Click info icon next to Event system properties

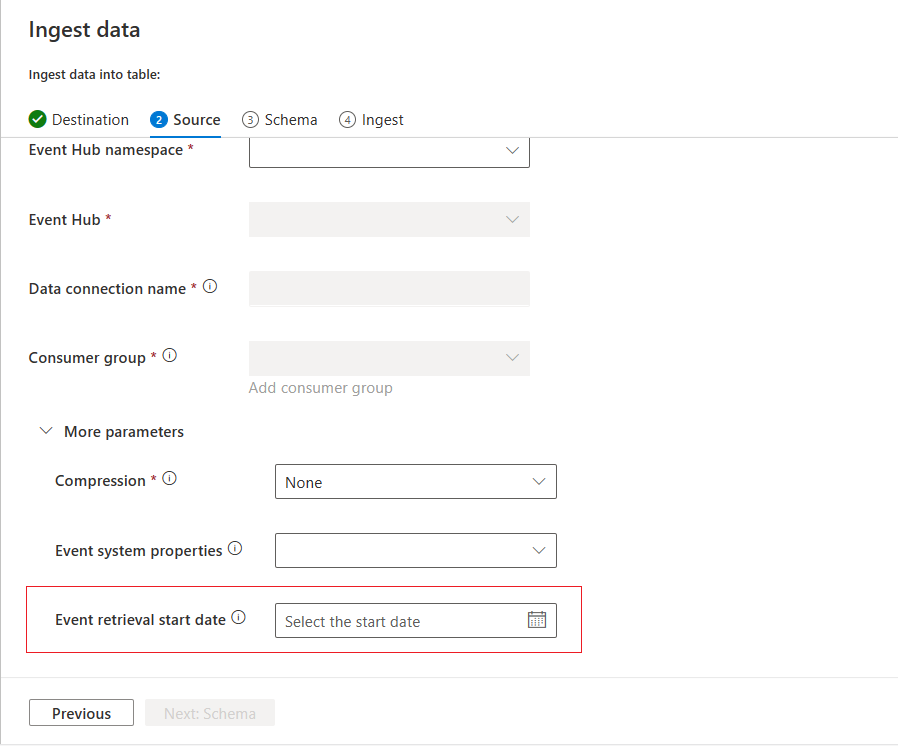pos(235,549)
